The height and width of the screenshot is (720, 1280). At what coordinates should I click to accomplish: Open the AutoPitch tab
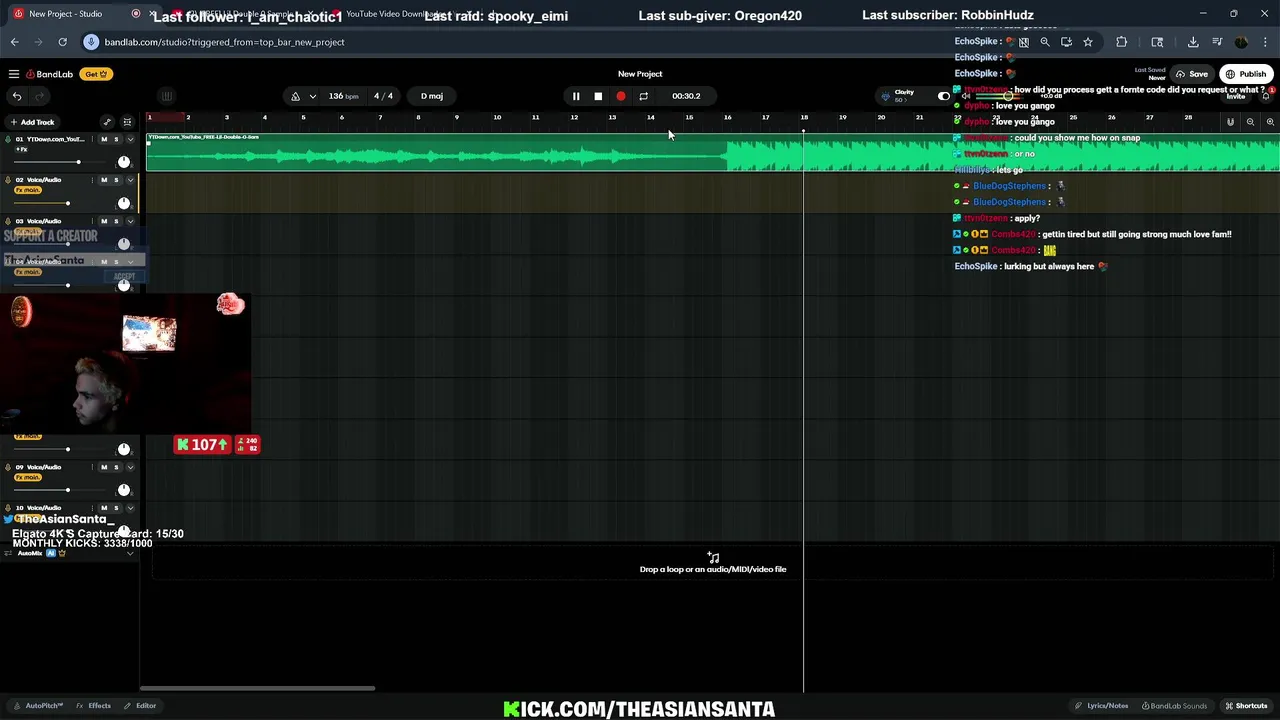38,706
